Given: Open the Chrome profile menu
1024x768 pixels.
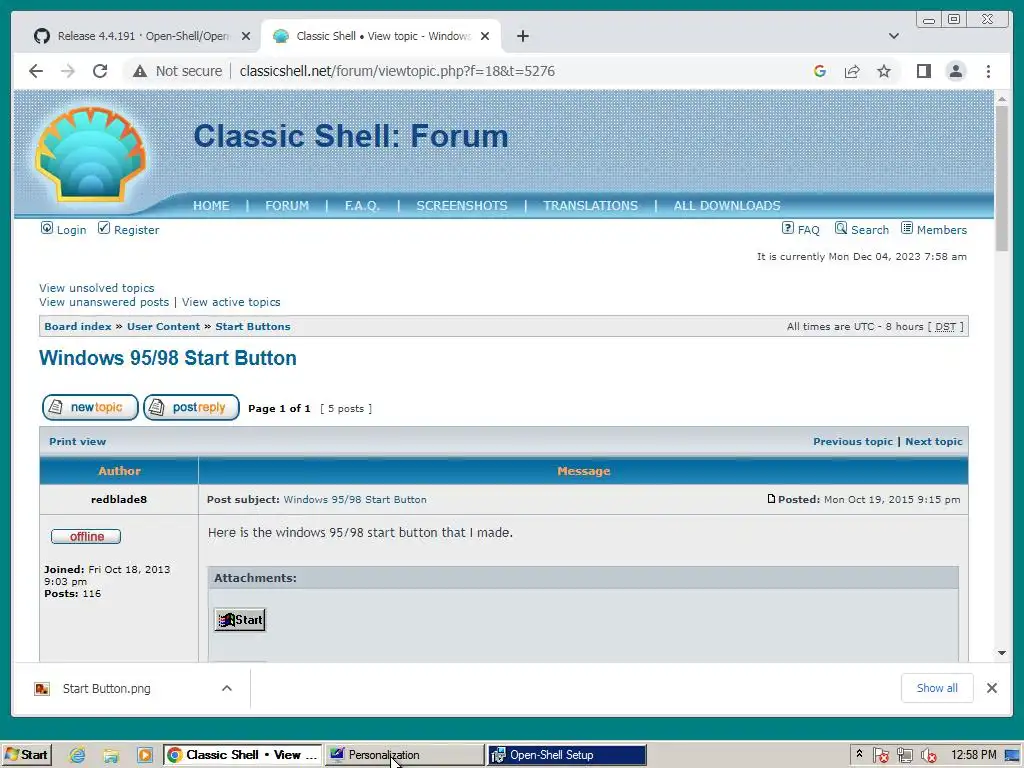Looking at the screenshot, I should (955, 71).
